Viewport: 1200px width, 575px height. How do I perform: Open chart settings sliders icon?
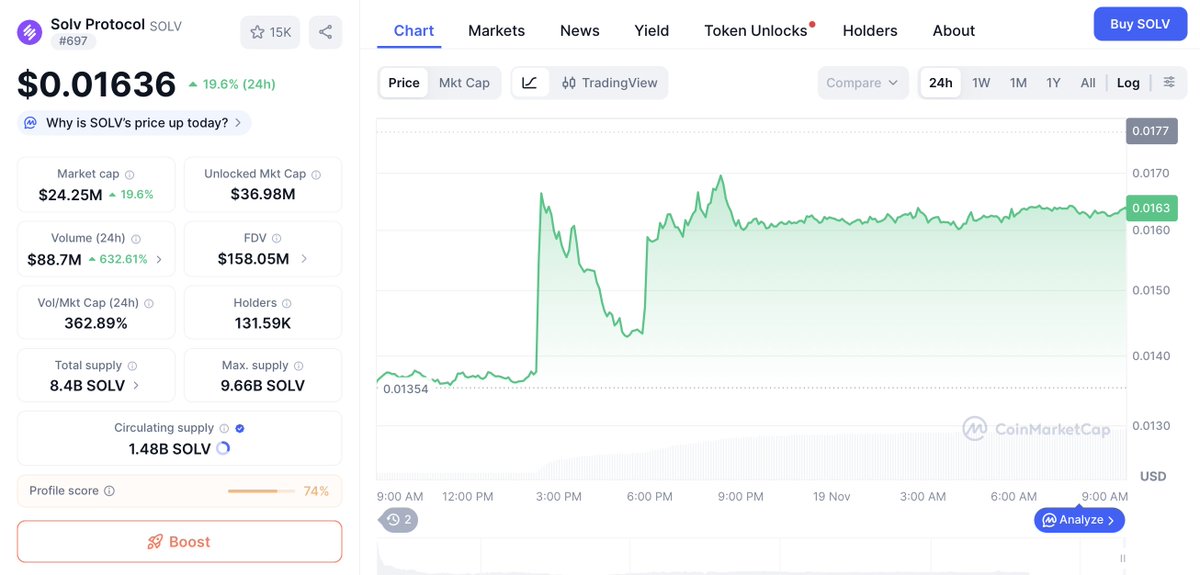pyautogui.click(x=1169, y=82)
